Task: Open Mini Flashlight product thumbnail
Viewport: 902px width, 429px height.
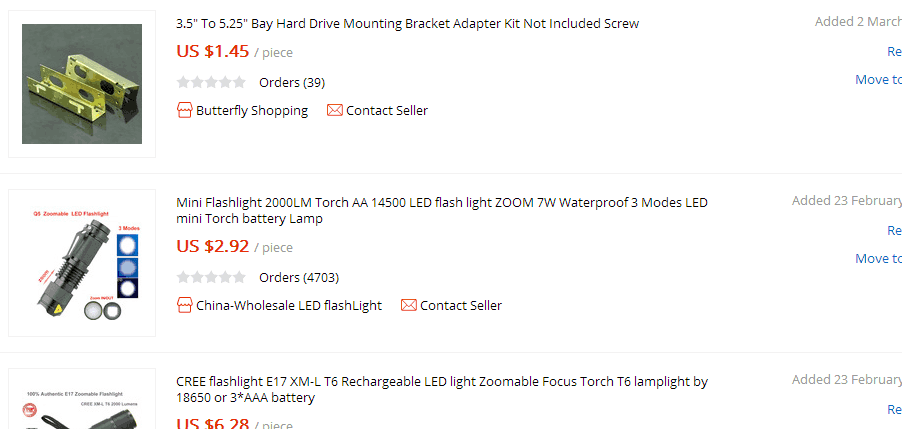Action: [82, 263]
